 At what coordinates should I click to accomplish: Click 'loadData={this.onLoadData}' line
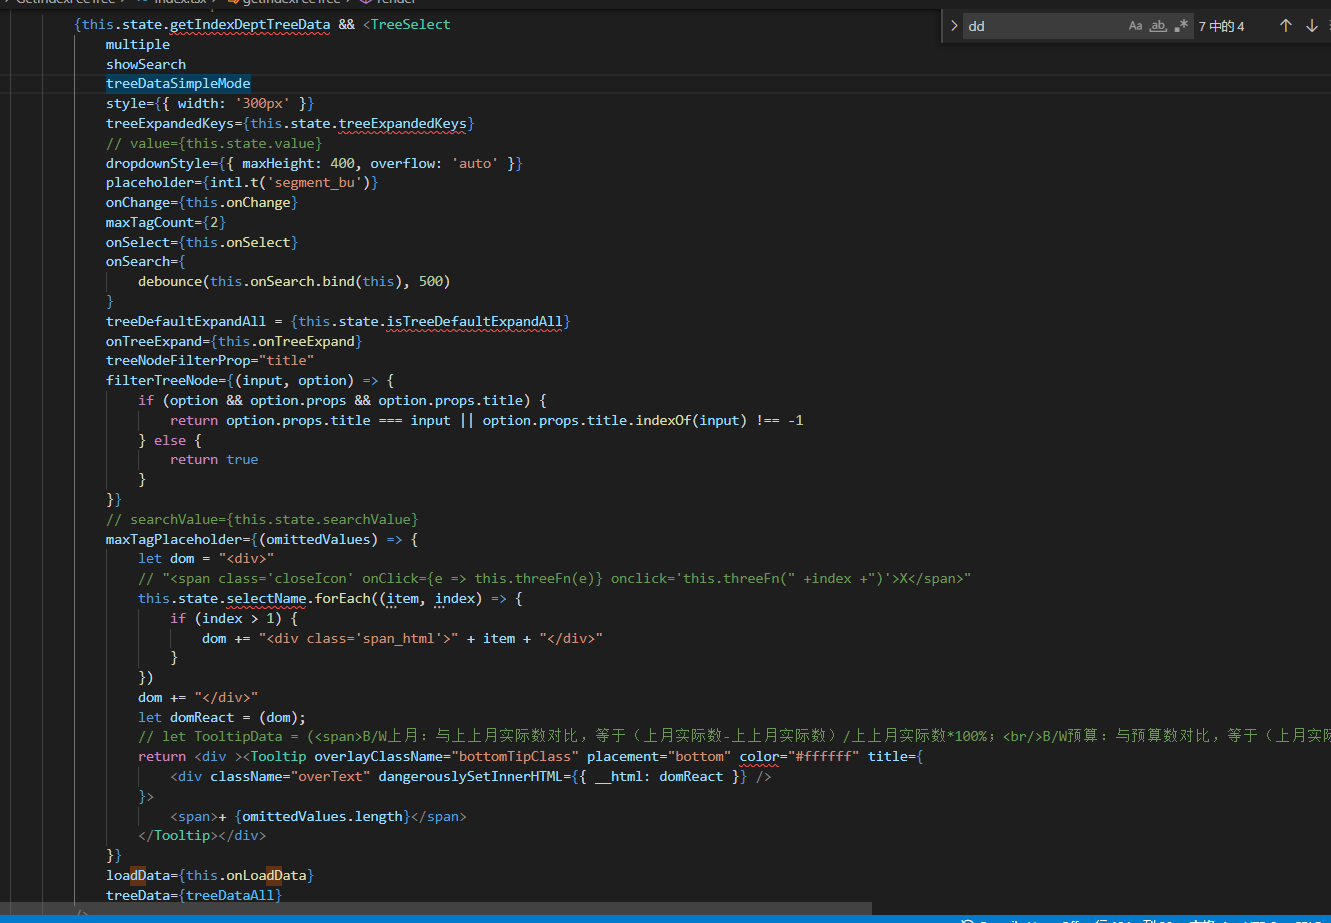coord(210,875)
